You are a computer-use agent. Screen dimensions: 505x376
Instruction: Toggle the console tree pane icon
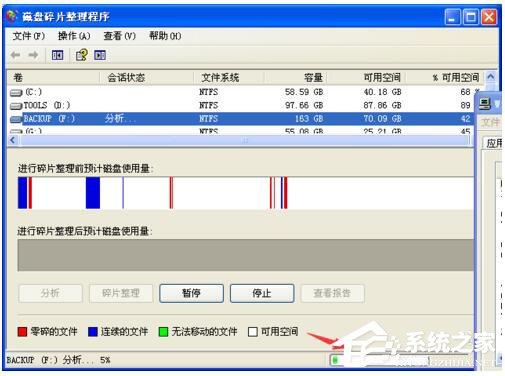pos(57,55)
